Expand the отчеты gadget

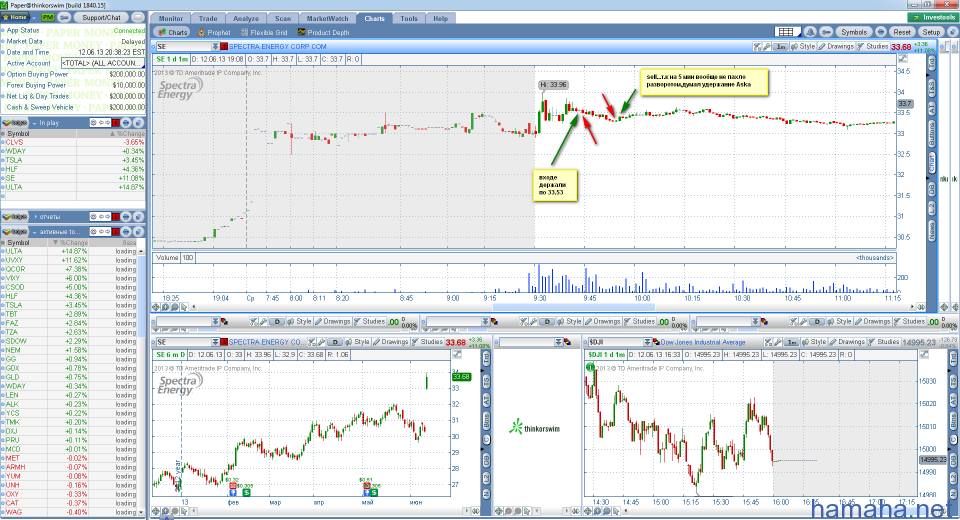click(36, 217)
